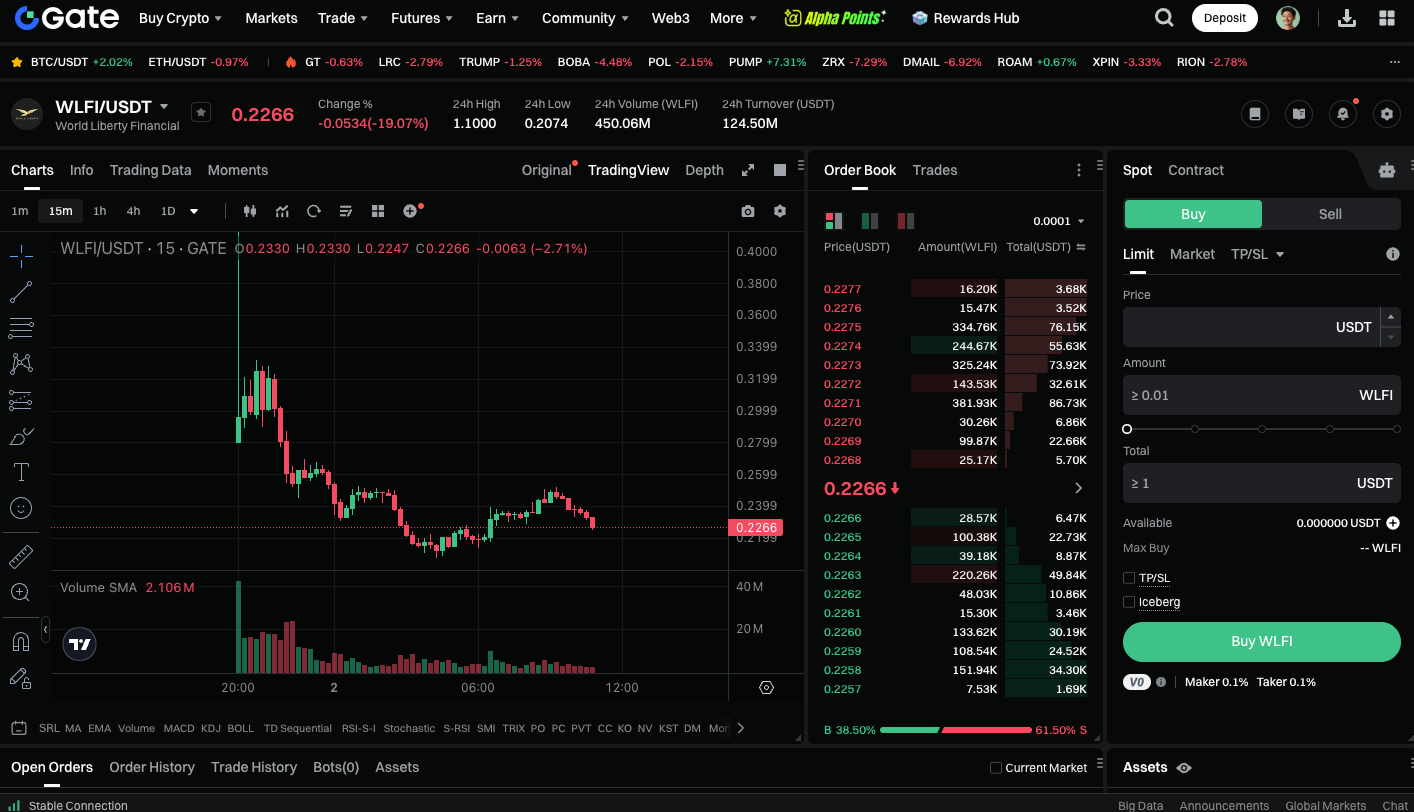Select the ruler measure tool
1414x812 pixels.
coord(21,556)
